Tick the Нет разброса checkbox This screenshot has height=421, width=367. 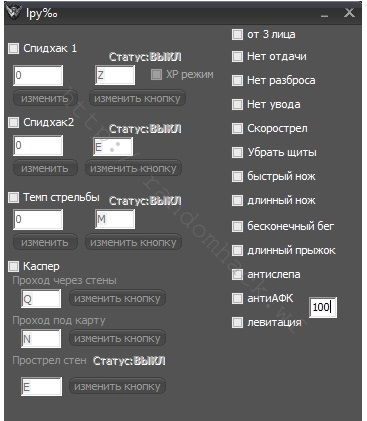click(x=237, y=80)
